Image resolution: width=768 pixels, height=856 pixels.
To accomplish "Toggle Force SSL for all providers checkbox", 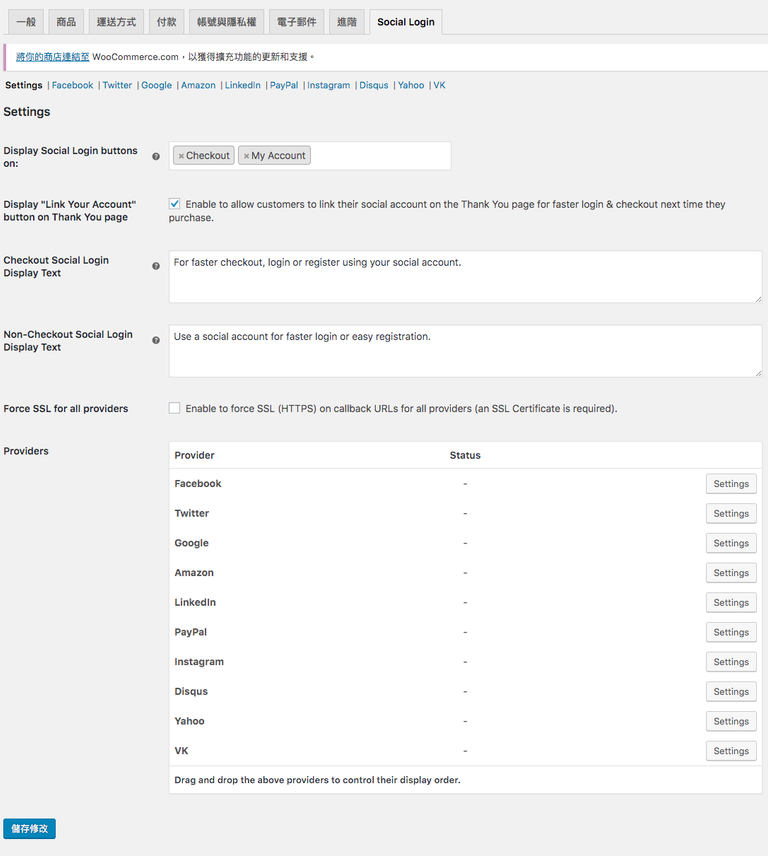I will coord(175,408).
